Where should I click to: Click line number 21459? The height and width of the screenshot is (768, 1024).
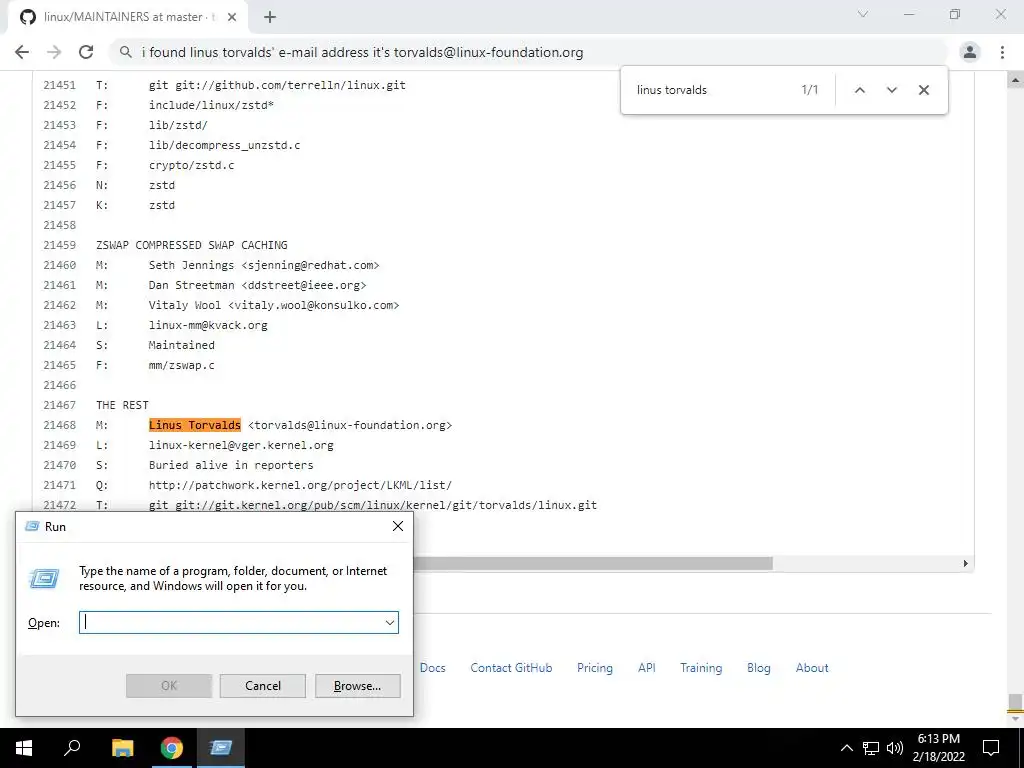pos(59,245)
